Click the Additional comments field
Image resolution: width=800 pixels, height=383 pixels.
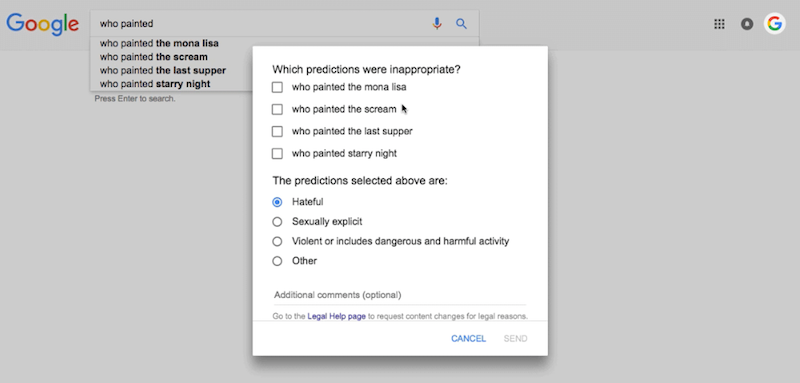point(399,295)
